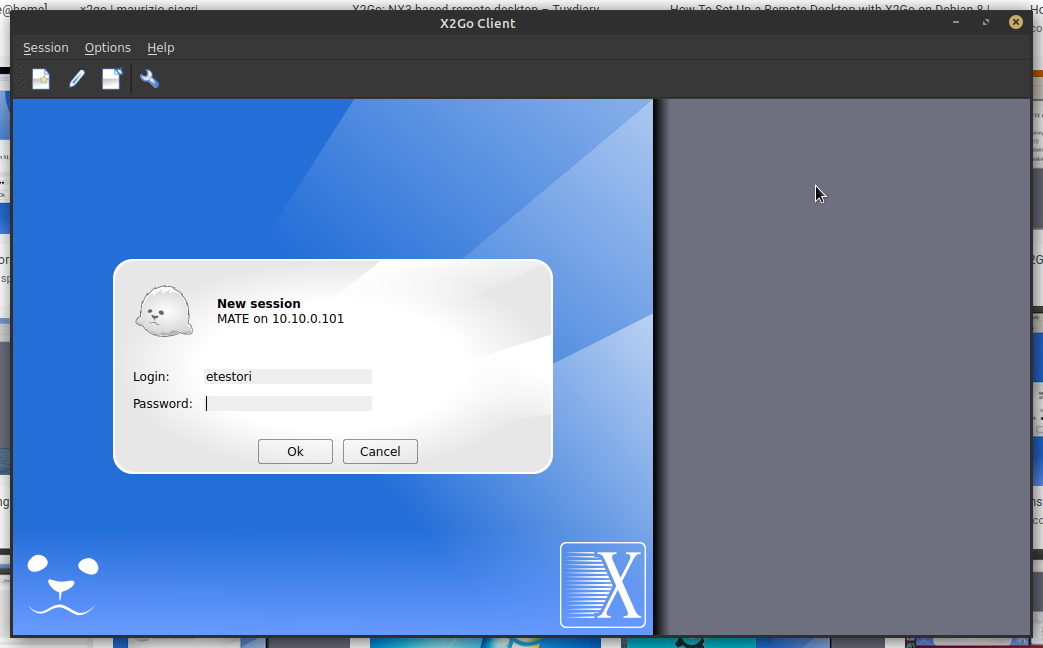Viewport: 1043px width, 648px height.
Task: Click the "Password:" label
Action: 162,404
